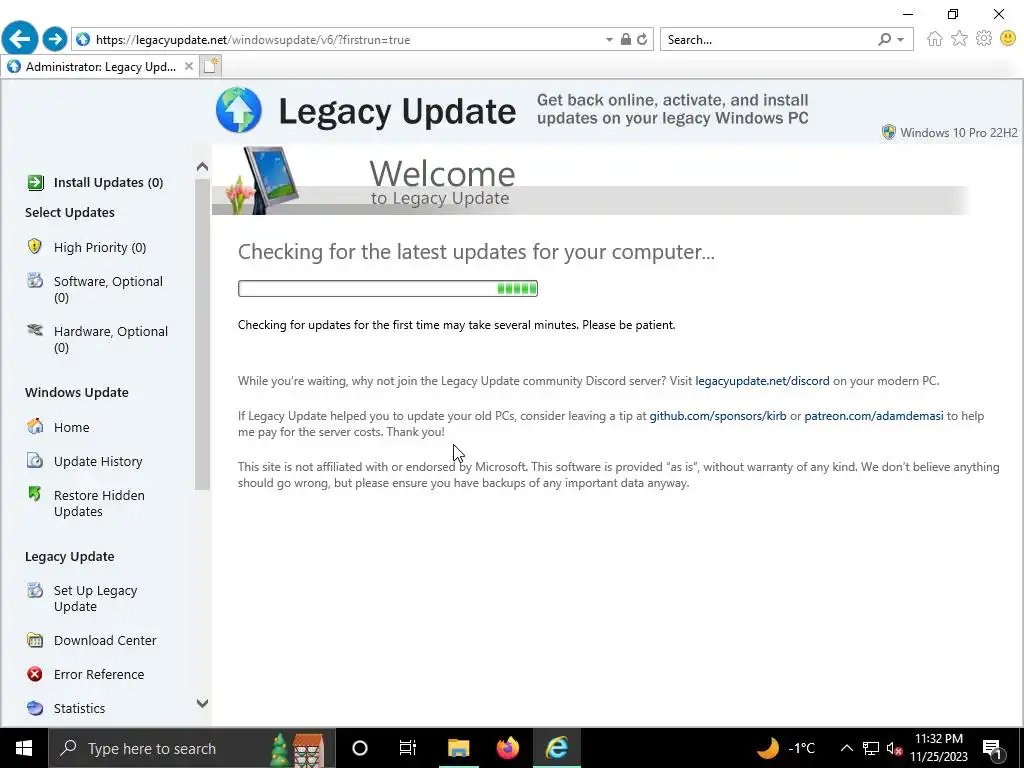Click the Statistics icon
The height and width of the screenshot is (768, 1024).
click(x=35, y=708)
